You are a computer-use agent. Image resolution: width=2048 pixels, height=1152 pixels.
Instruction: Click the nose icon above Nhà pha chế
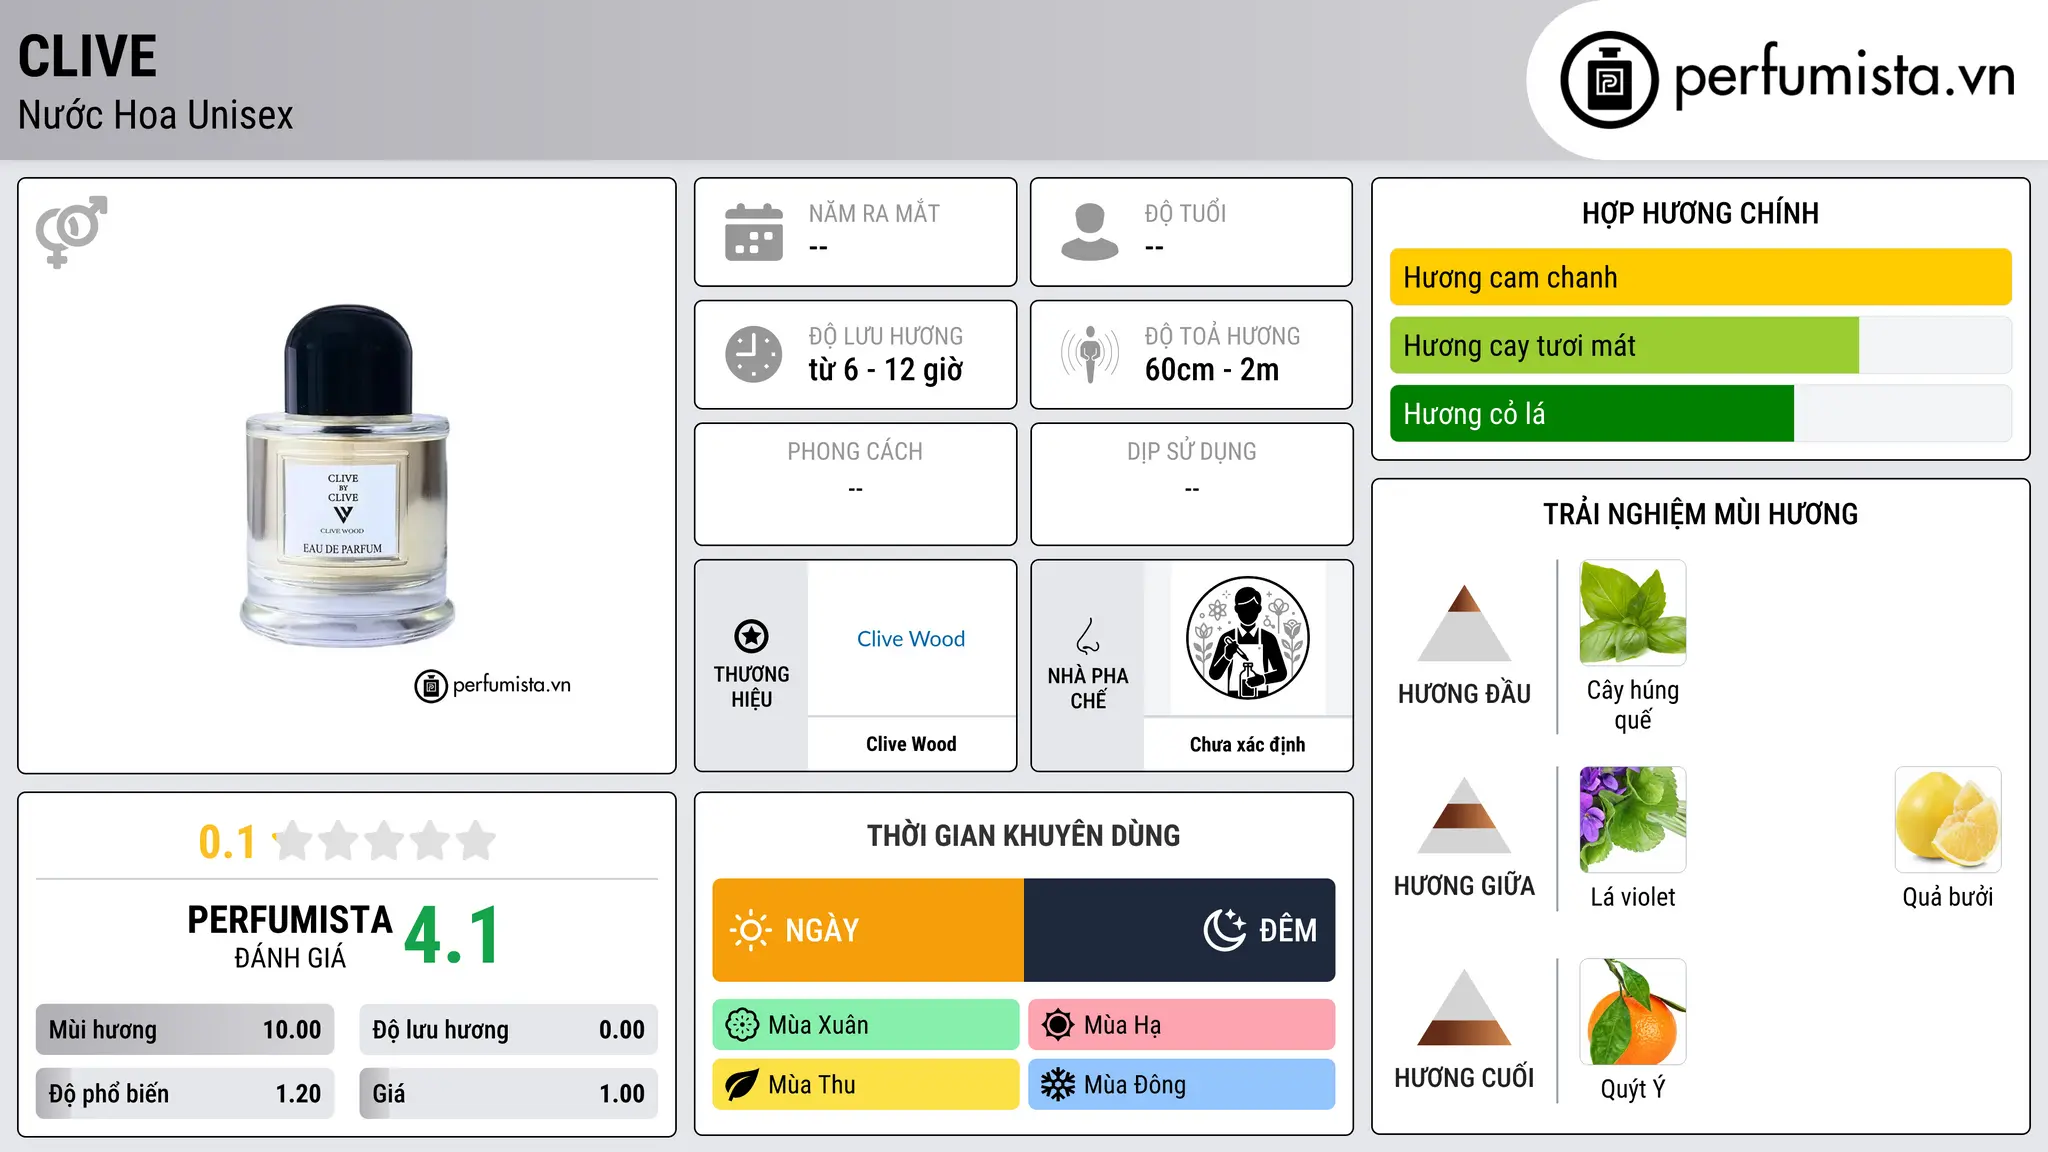click(x=1088, y=636)
